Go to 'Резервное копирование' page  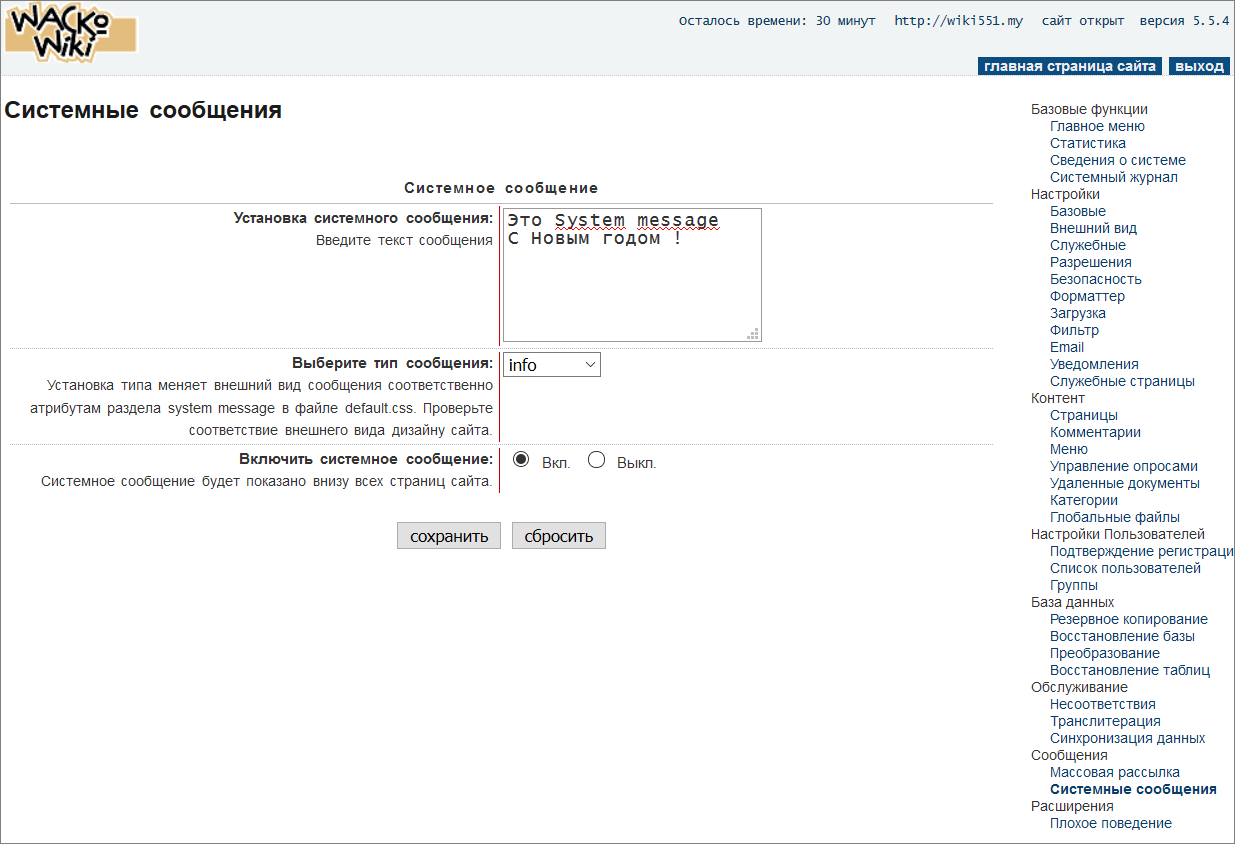[1128, 619]
